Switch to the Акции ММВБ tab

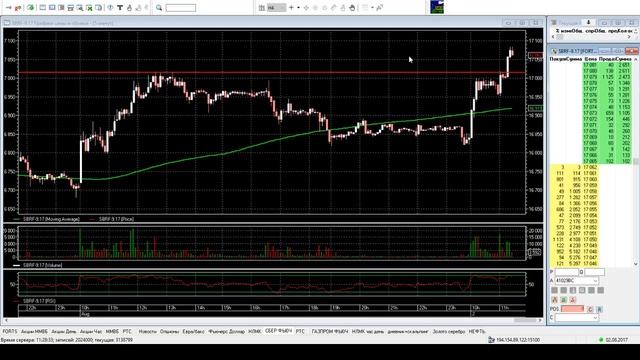[34, 331]
